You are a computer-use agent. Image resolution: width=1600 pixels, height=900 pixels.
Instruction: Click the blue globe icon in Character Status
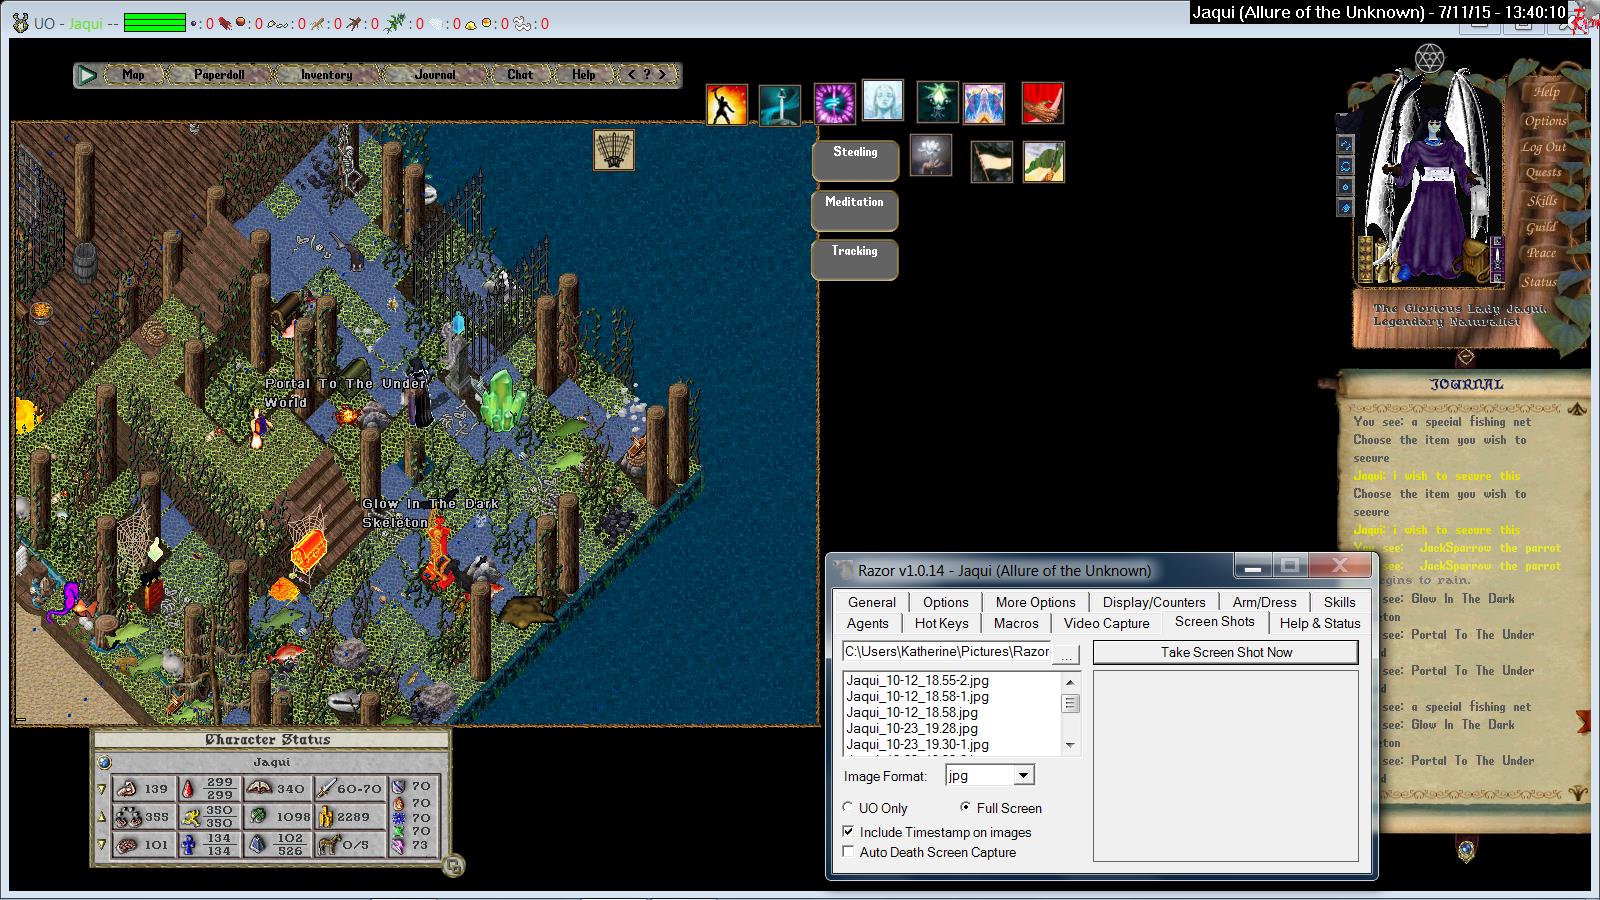coord(104,762)
